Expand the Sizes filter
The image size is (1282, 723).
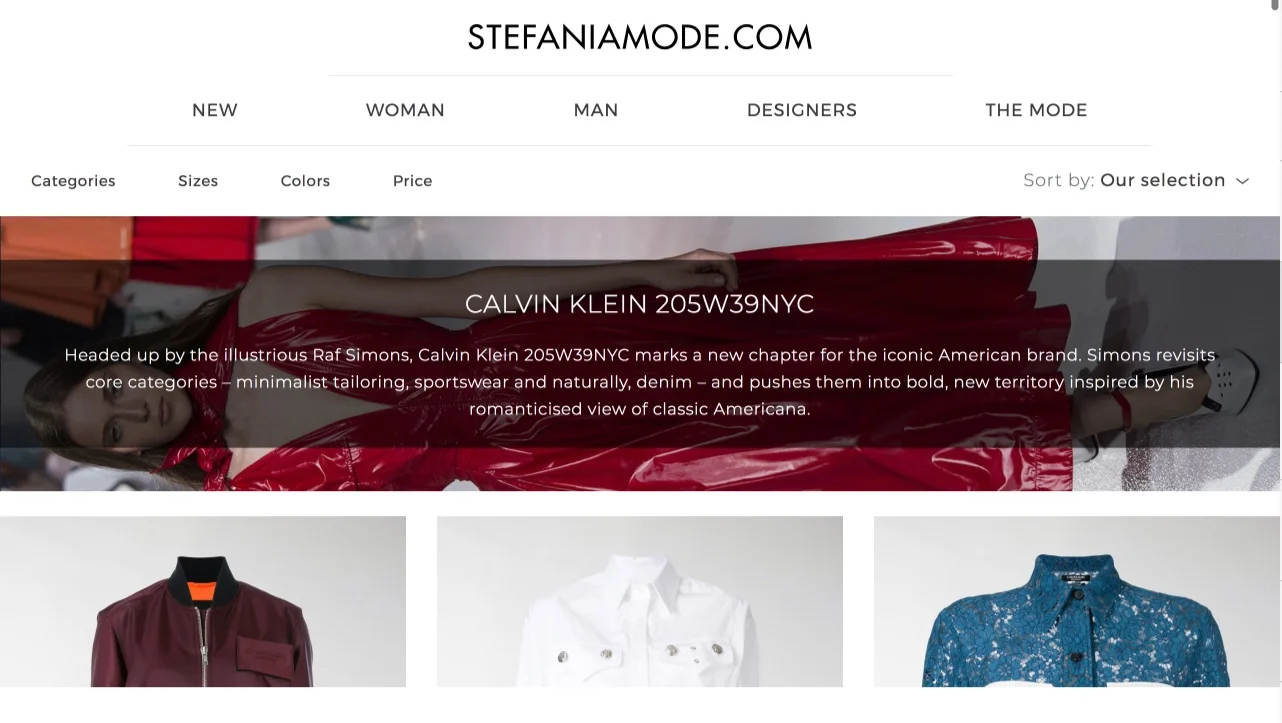(x=198, y=181)
